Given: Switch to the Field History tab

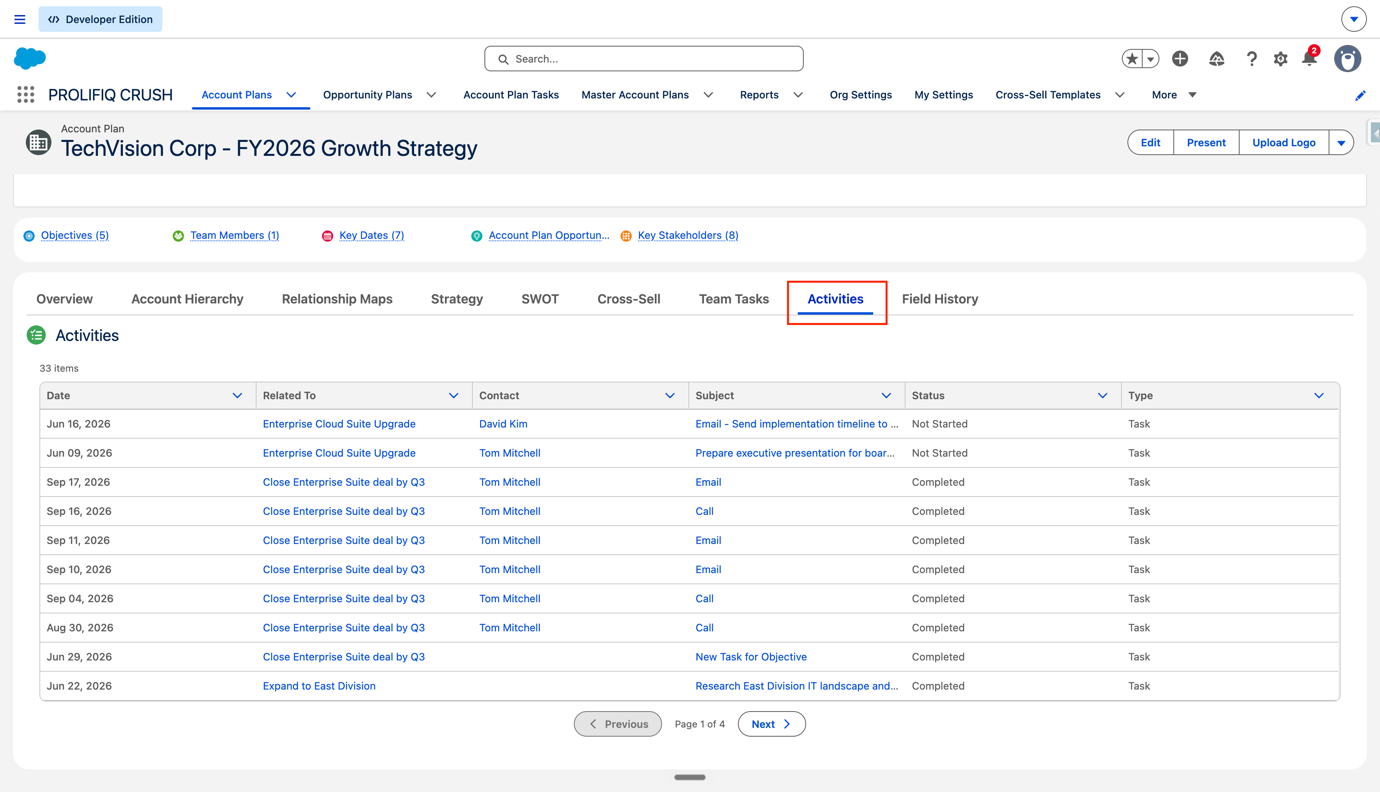Looking at the screenshot, I should click(x=940, y=299).
